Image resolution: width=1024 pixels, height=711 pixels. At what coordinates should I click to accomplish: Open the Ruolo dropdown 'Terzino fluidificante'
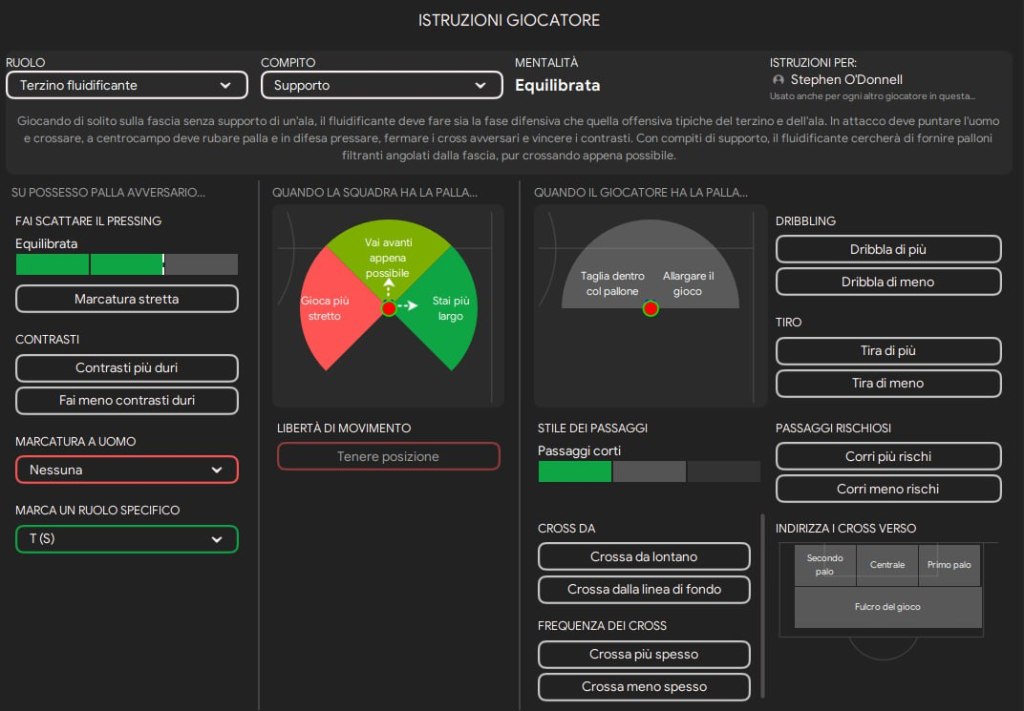(x=127, y=85)
